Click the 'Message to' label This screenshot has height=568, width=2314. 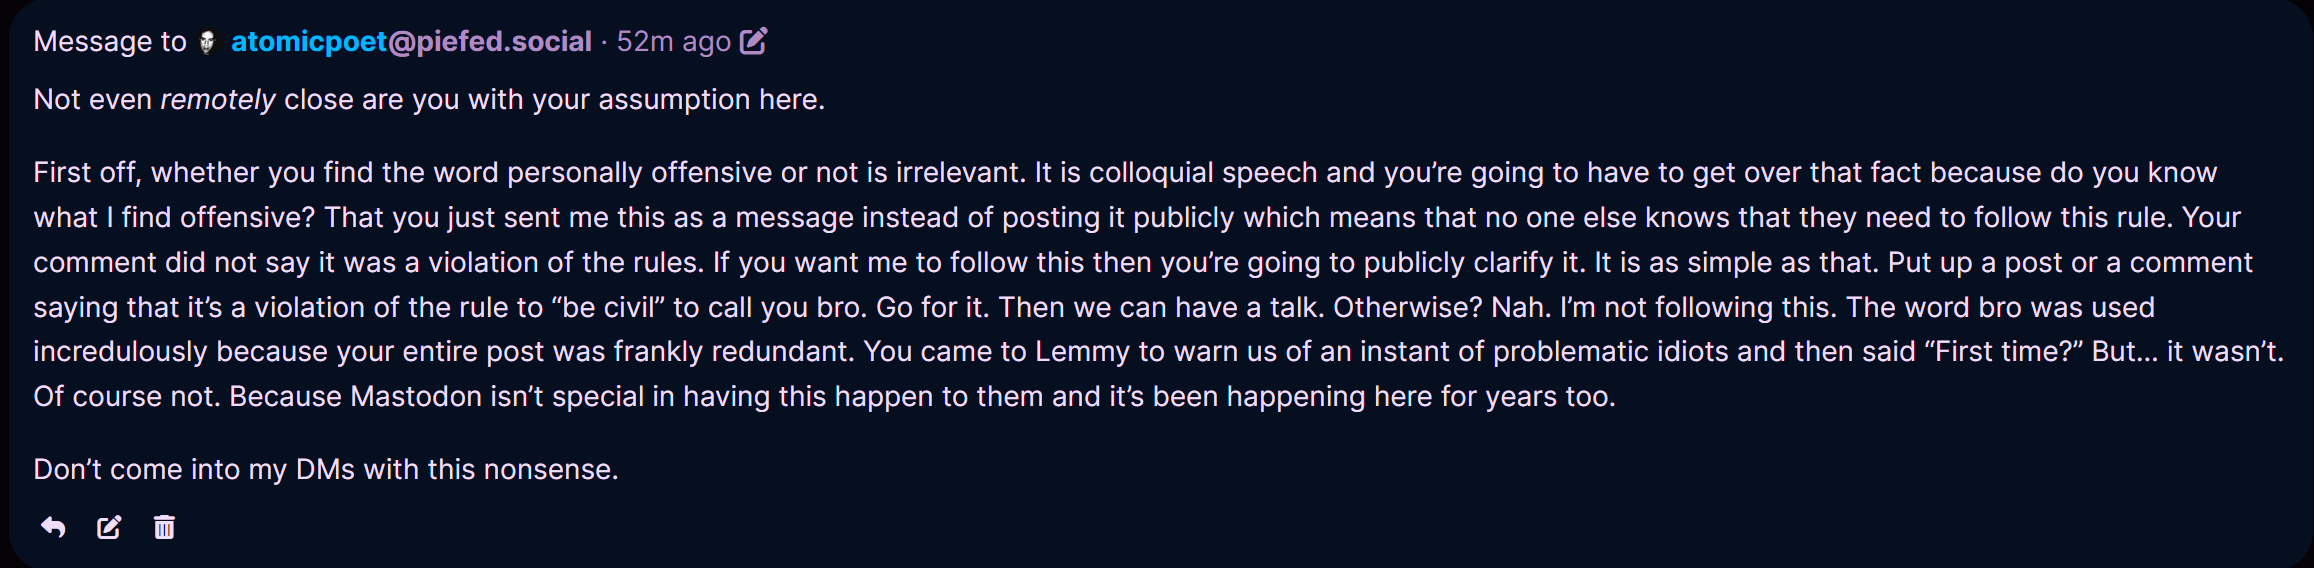click(x=110, y=41)
